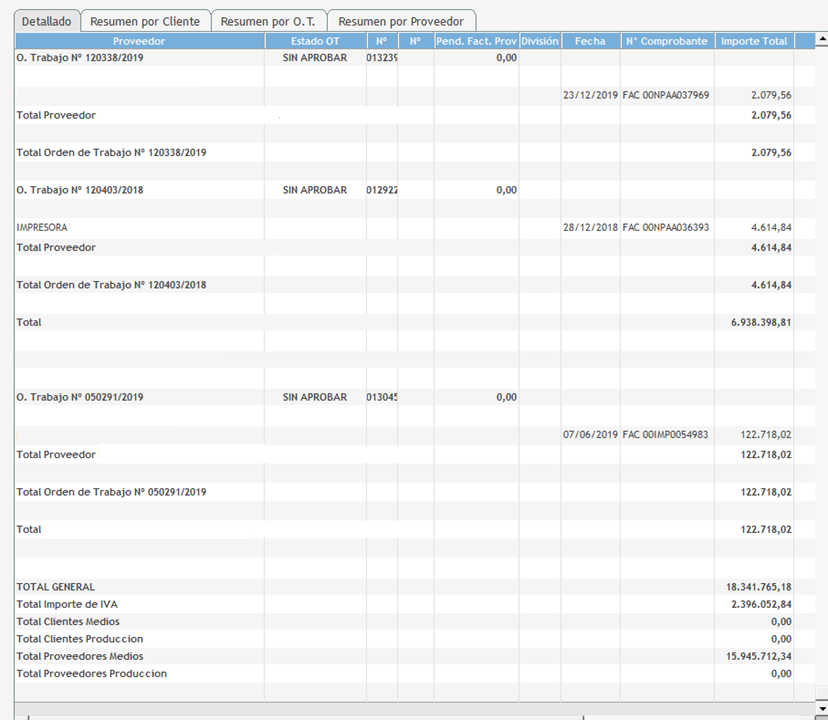Click the N° Comprobante column header
This screenshot has width=828, height=720.
point(667,42)
